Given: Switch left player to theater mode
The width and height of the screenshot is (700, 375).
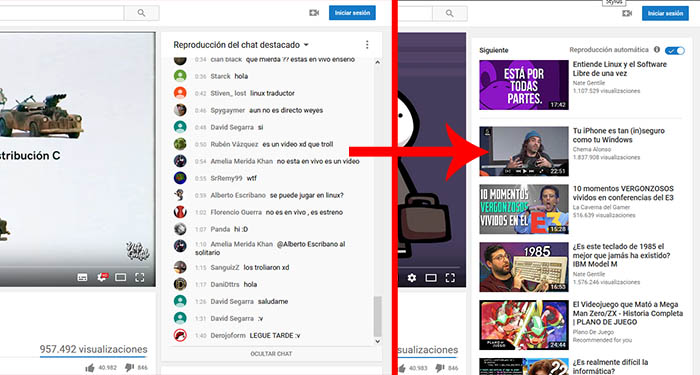Looking at the screenshot, I should [121, 278].
